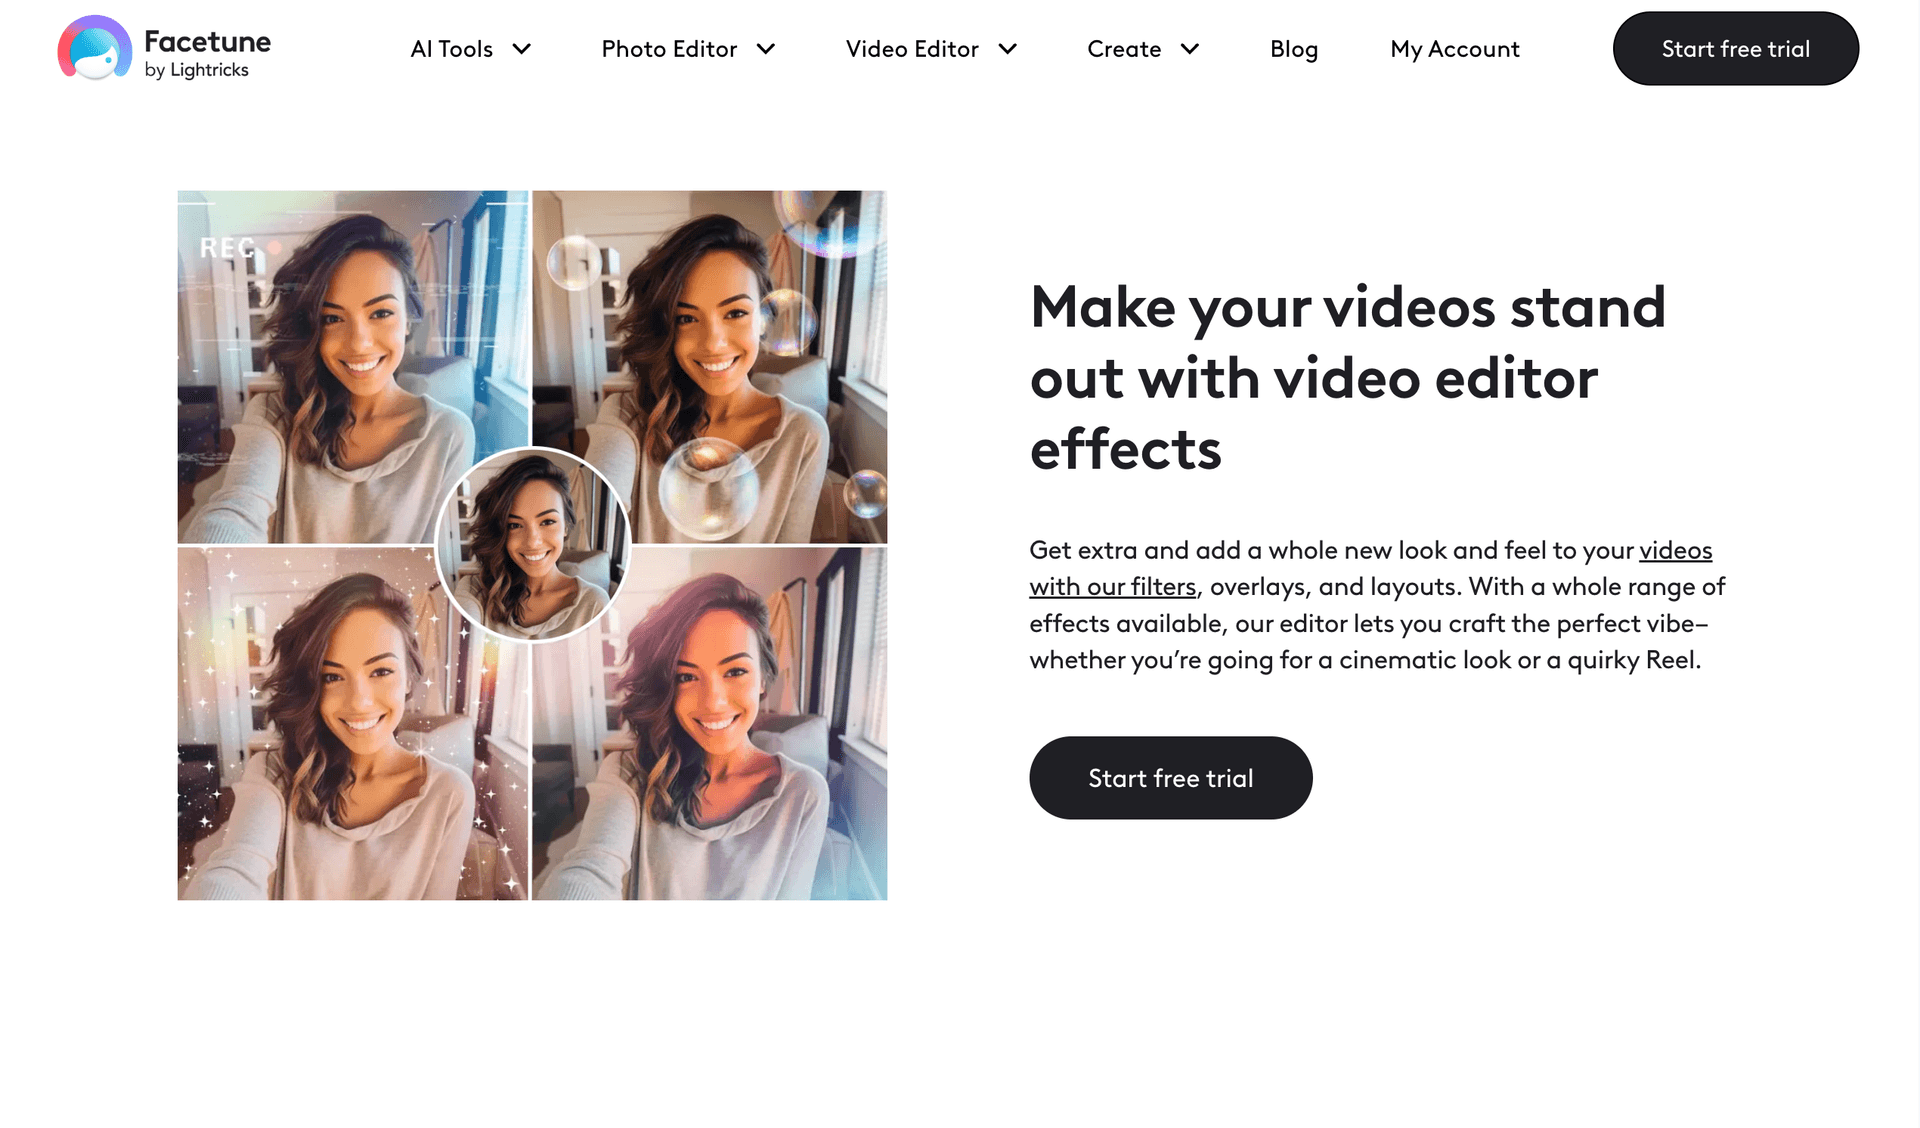This screenshot has height=1128, width=1920.
Task: Expand the Video Editor dropdown chevron
Action: click(1008, 49)
